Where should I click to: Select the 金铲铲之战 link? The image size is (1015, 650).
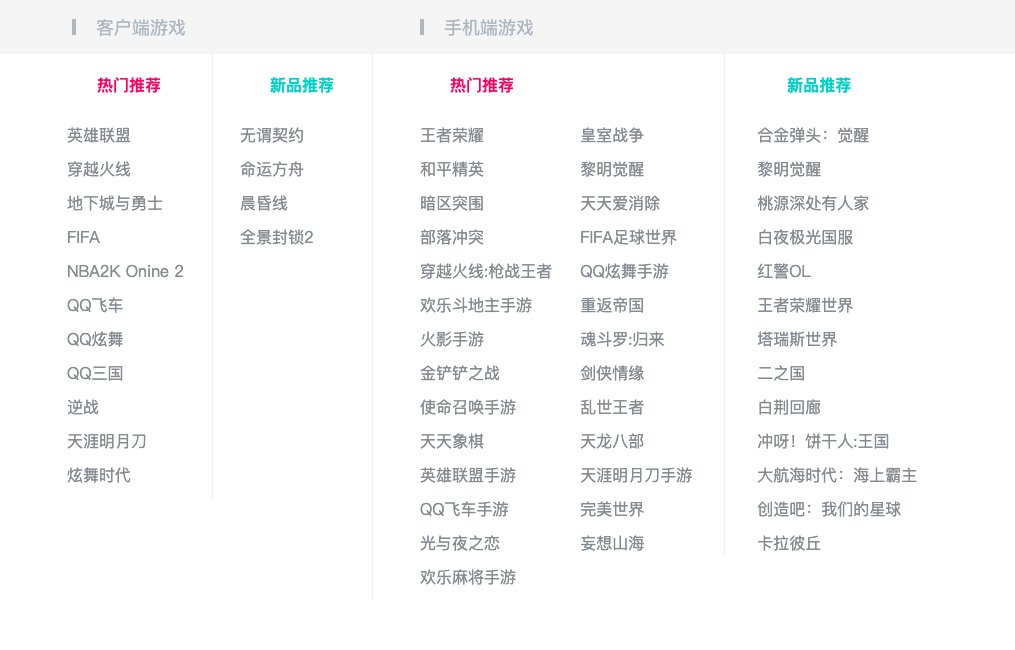pyautogui.click(x=460, y=373)
